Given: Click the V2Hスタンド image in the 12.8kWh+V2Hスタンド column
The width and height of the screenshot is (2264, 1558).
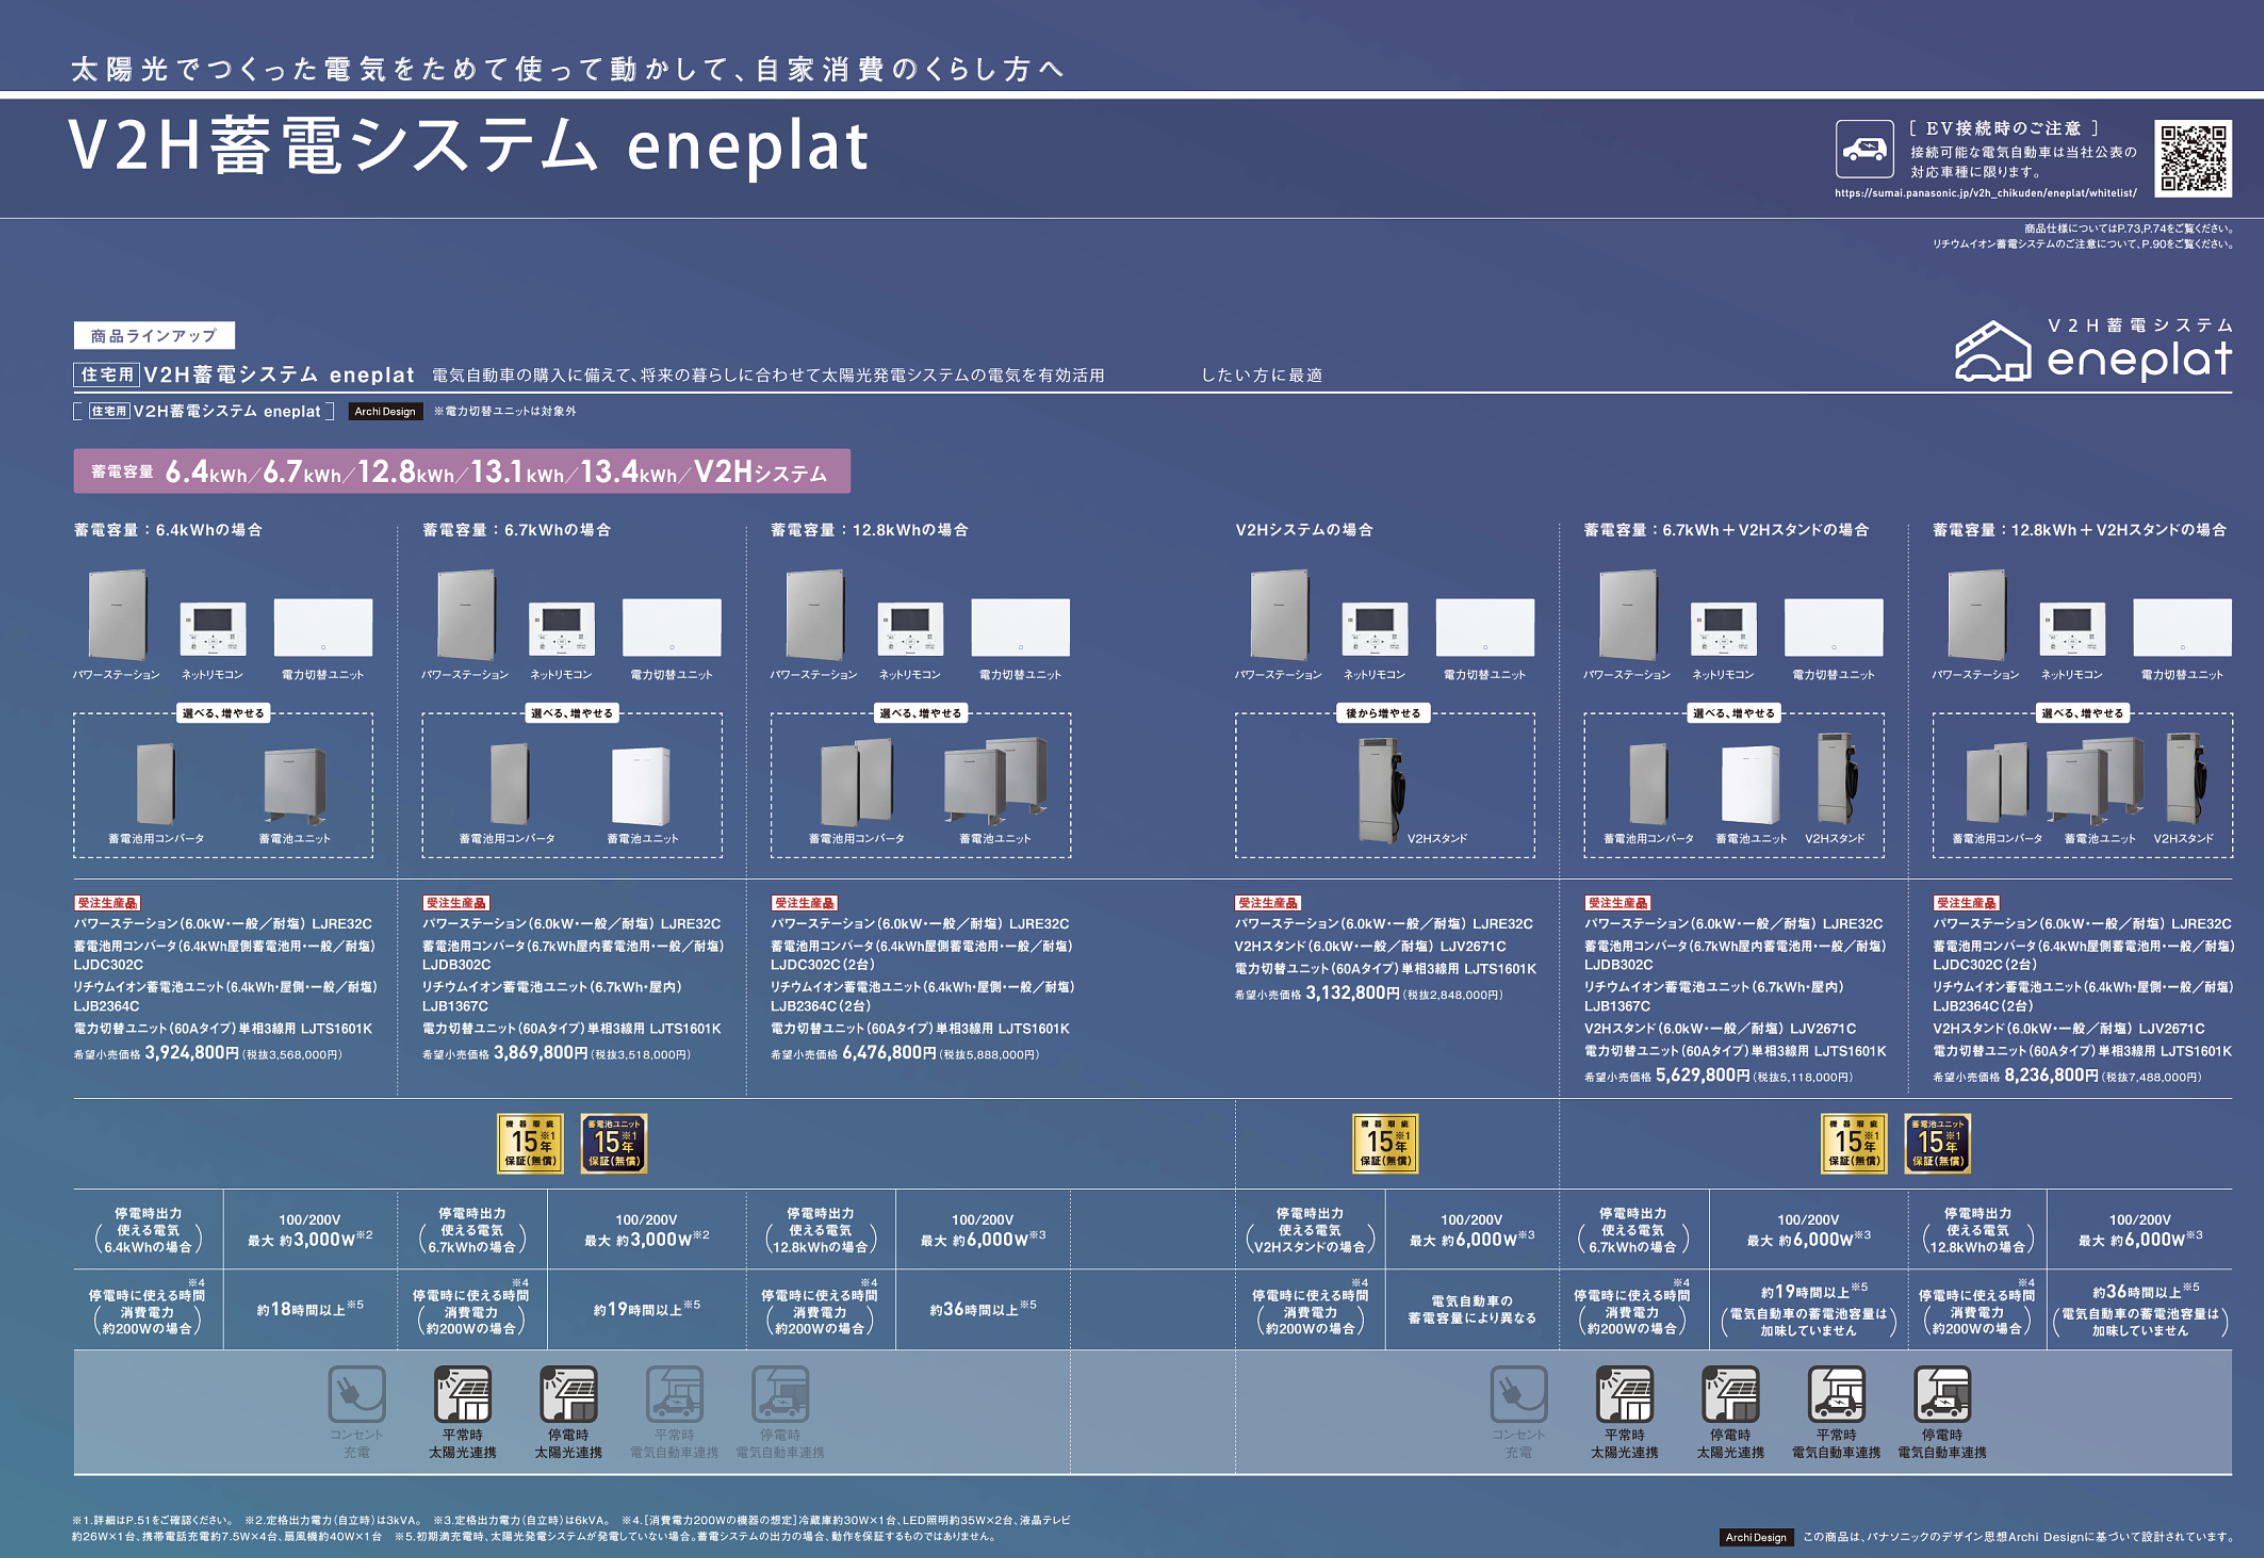Looking at the screenshot, I should (2187, 778).
